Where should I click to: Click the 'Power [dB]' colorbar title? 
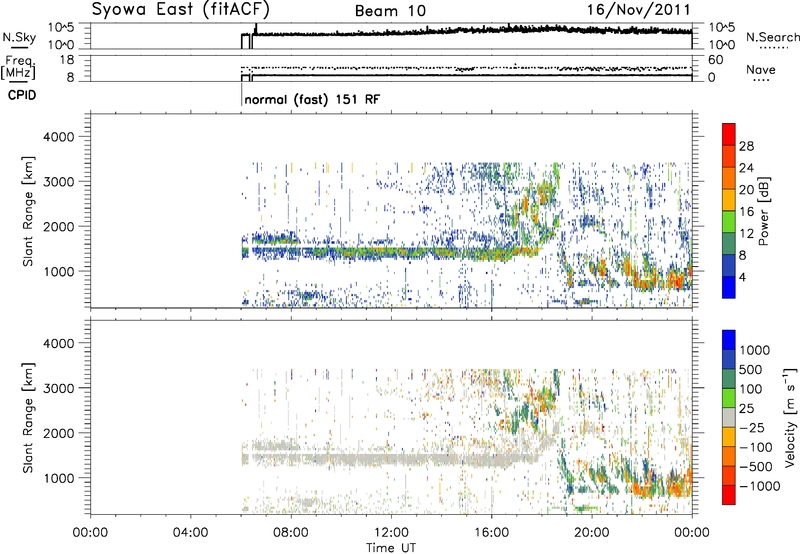(x=764, y=211)
